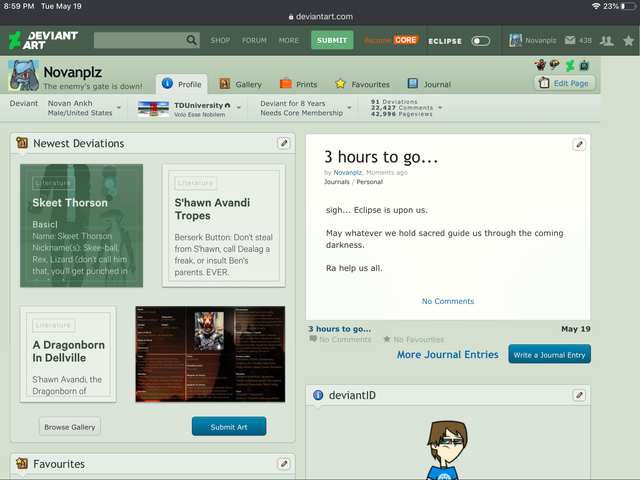
Task: Open the friends/watch people icon
Action: (607, 40)
